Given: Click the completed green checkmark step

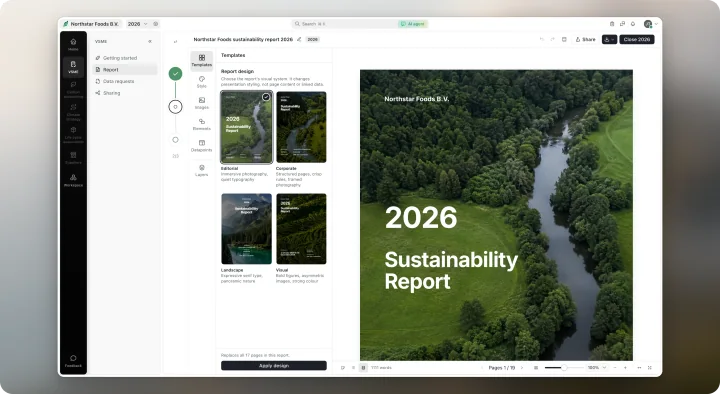Looking at the screenshot, I should (x=175, y=73).
